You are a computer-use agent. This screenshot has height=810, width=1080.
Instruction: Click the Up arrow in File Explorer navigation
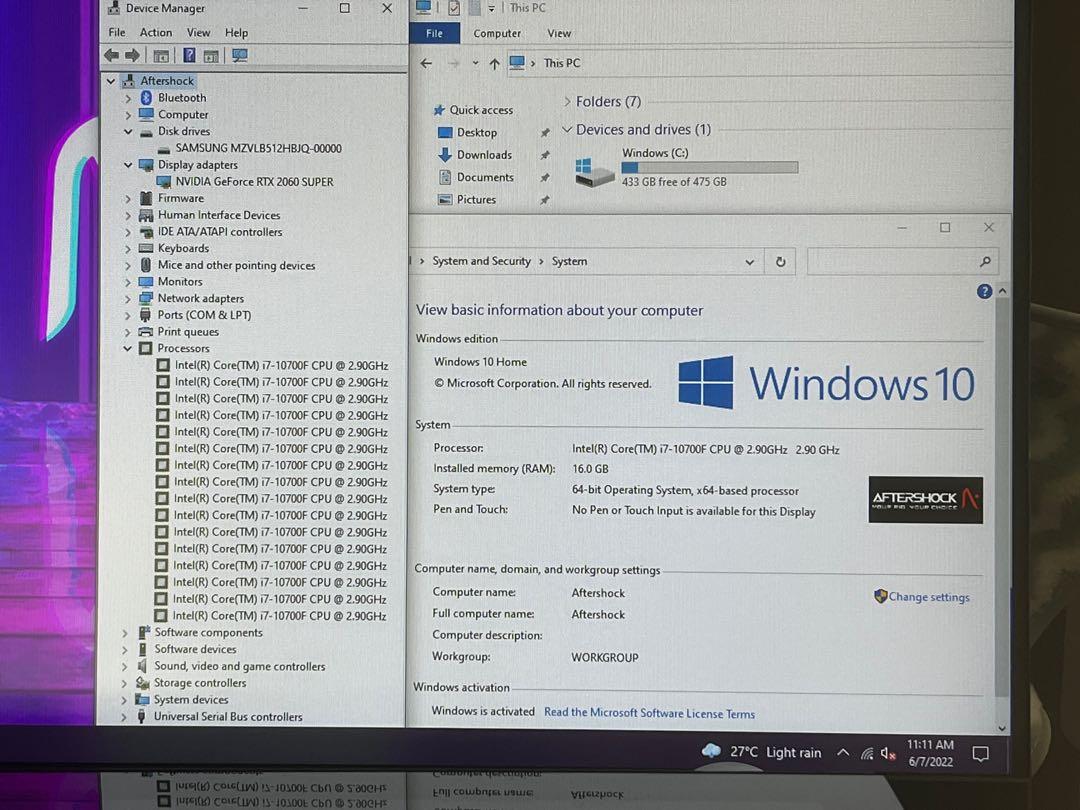(x=494, y=63)
